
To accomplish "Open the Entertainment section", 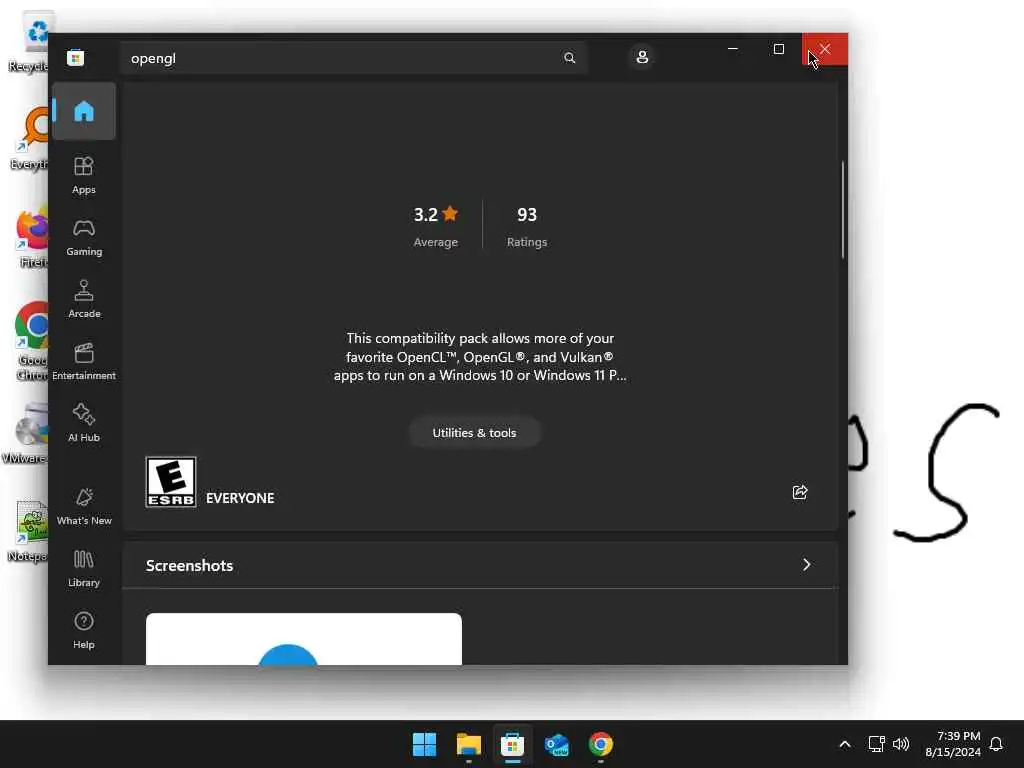I will tap(84, 361).
